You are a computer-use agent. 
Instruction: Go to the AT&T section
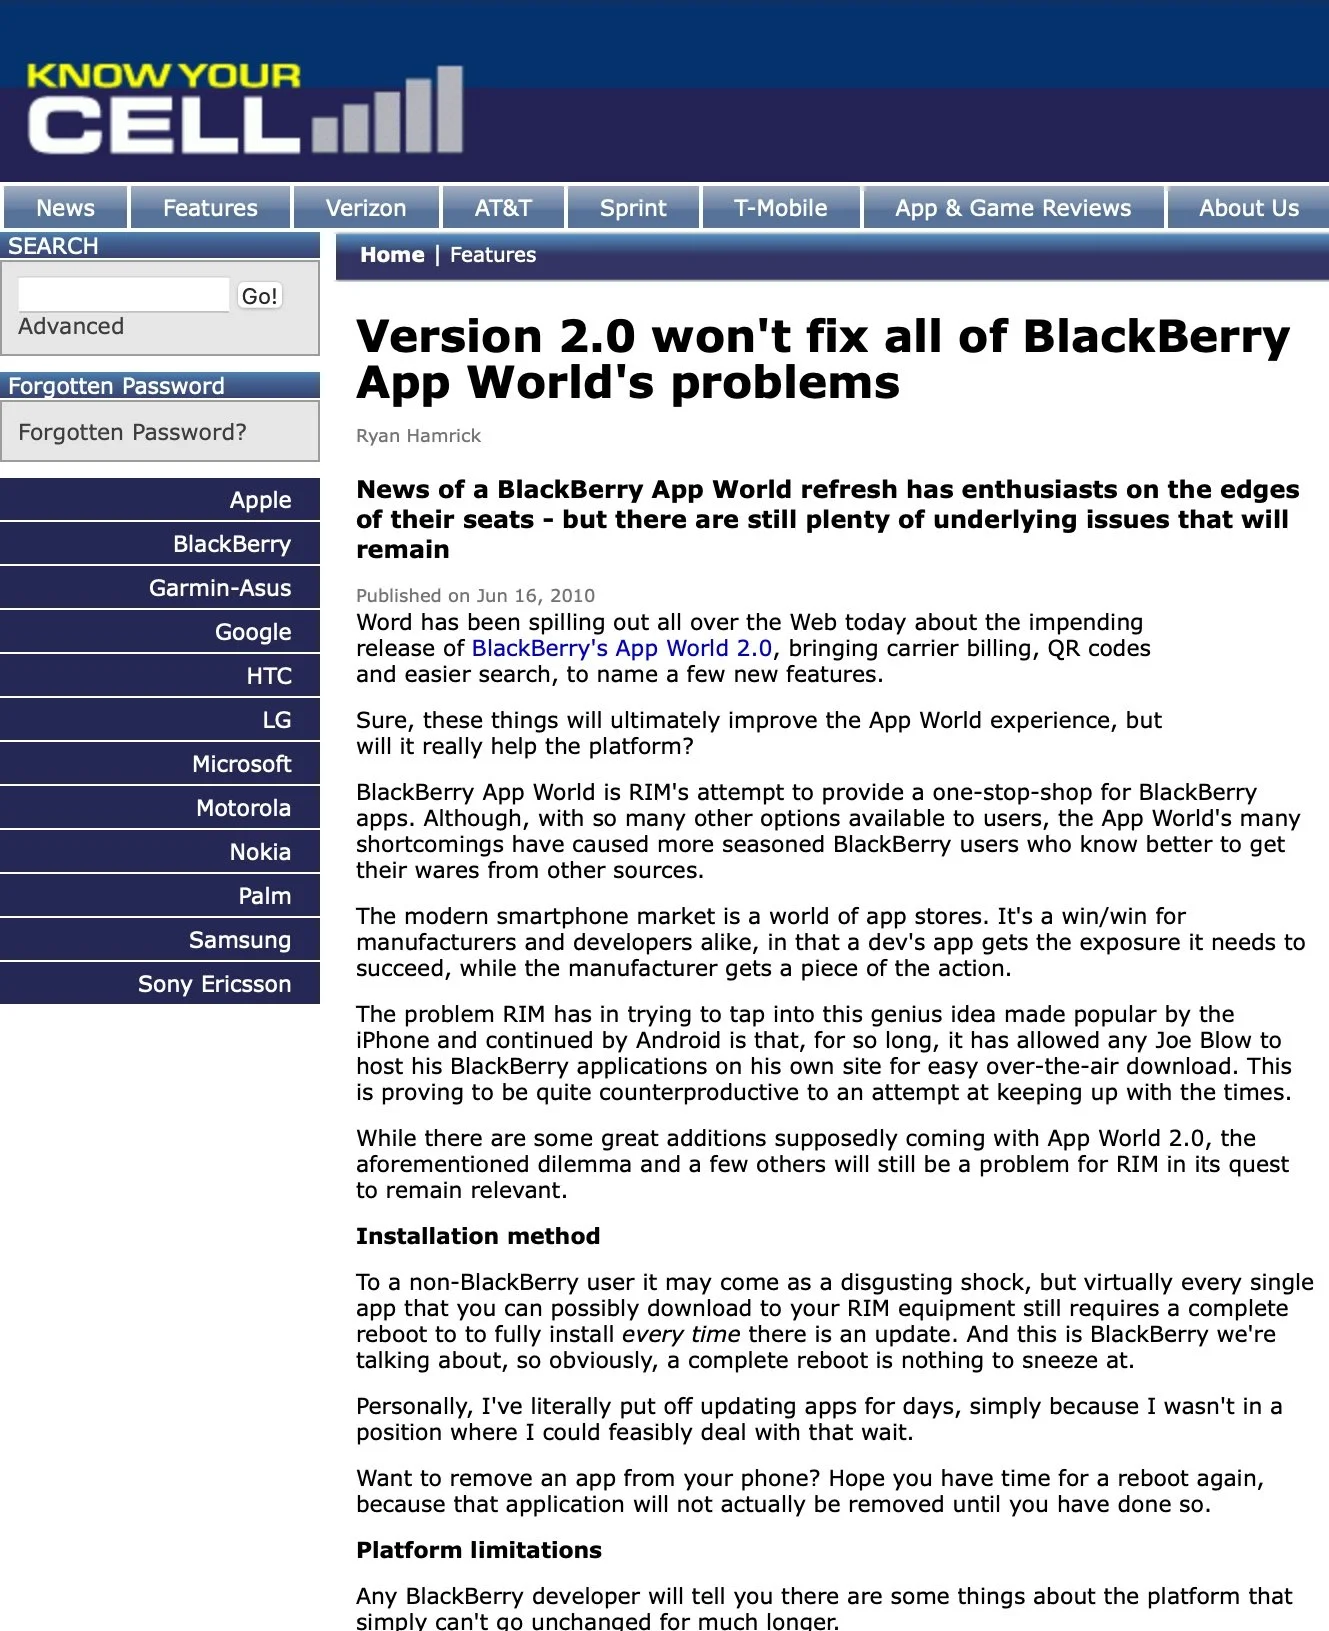503,208
